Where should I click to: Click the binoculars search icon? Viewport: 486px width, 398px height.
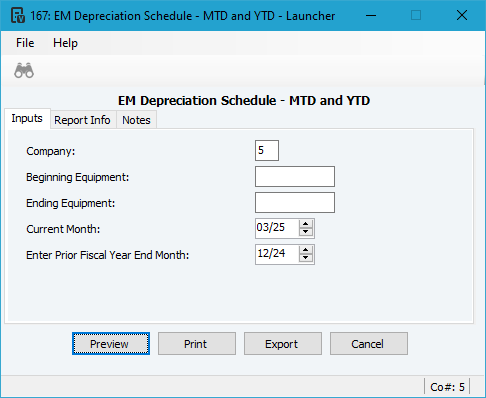click(x=24, y=70)
